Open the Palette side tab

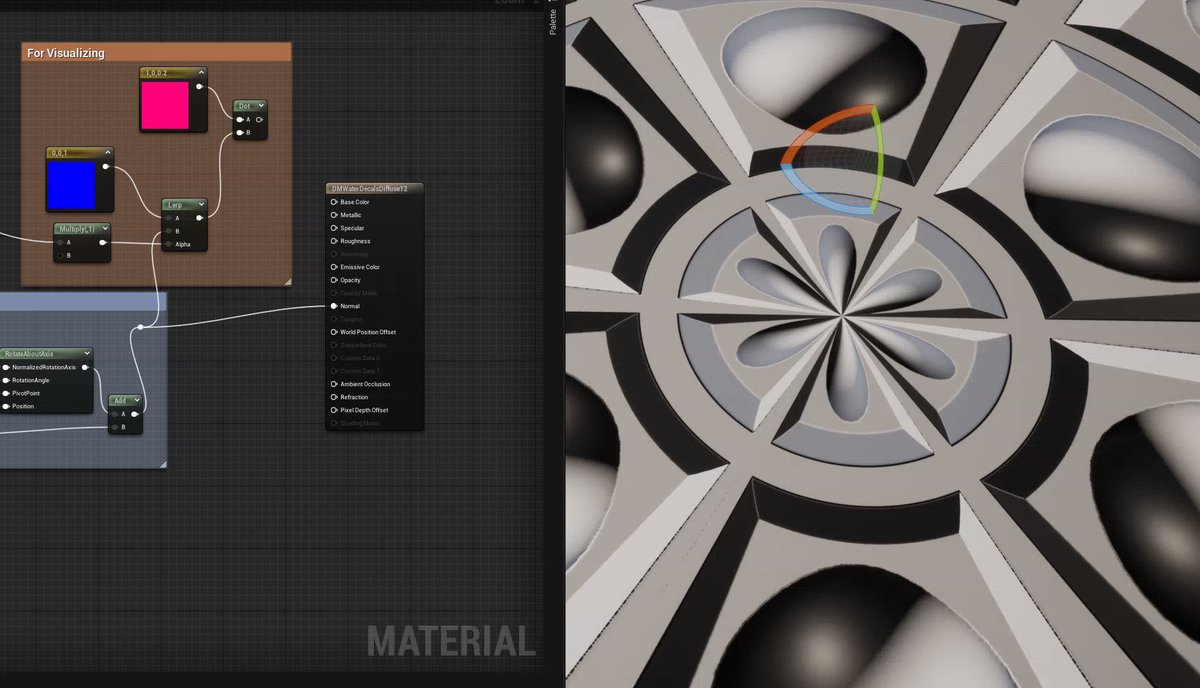pyautogui.click(x=553, y=20)
